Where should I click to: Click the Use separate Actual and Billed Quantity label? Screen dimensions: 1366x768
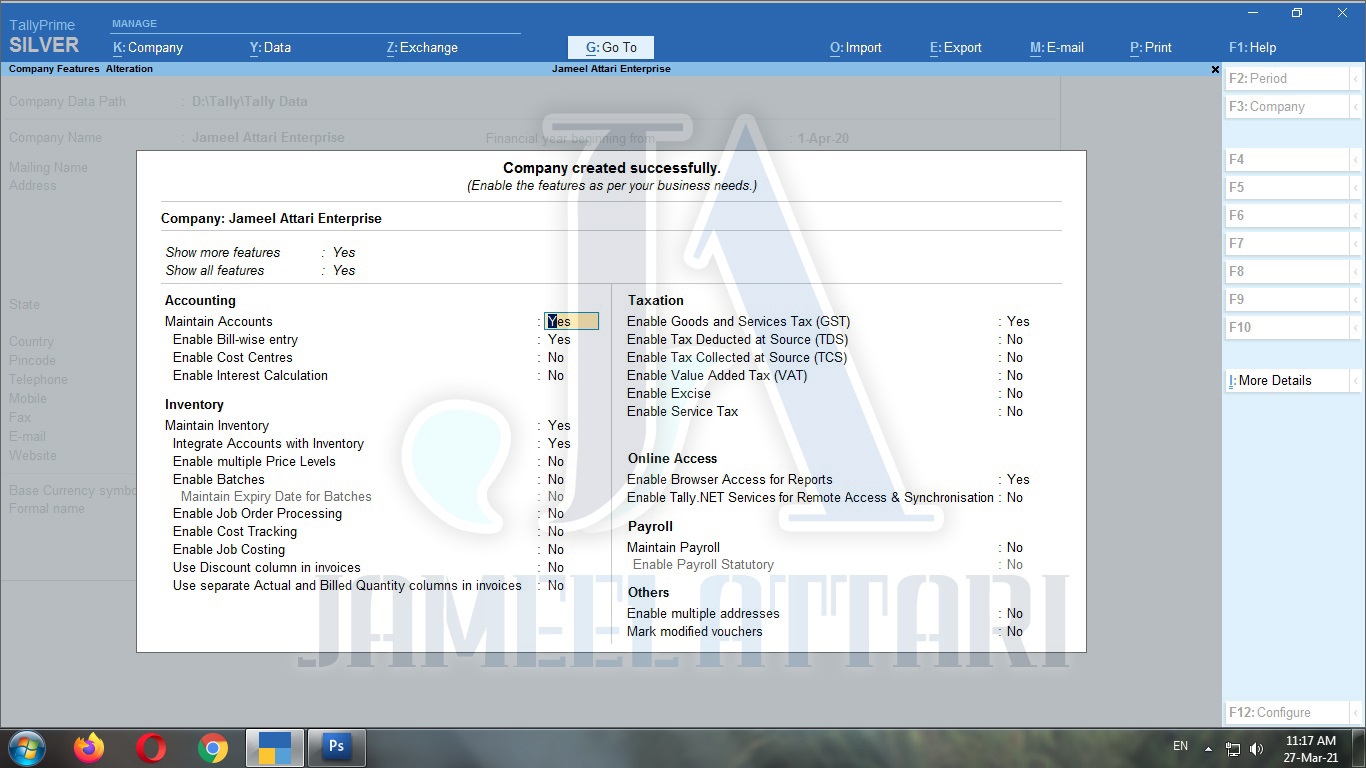[347, 585]
